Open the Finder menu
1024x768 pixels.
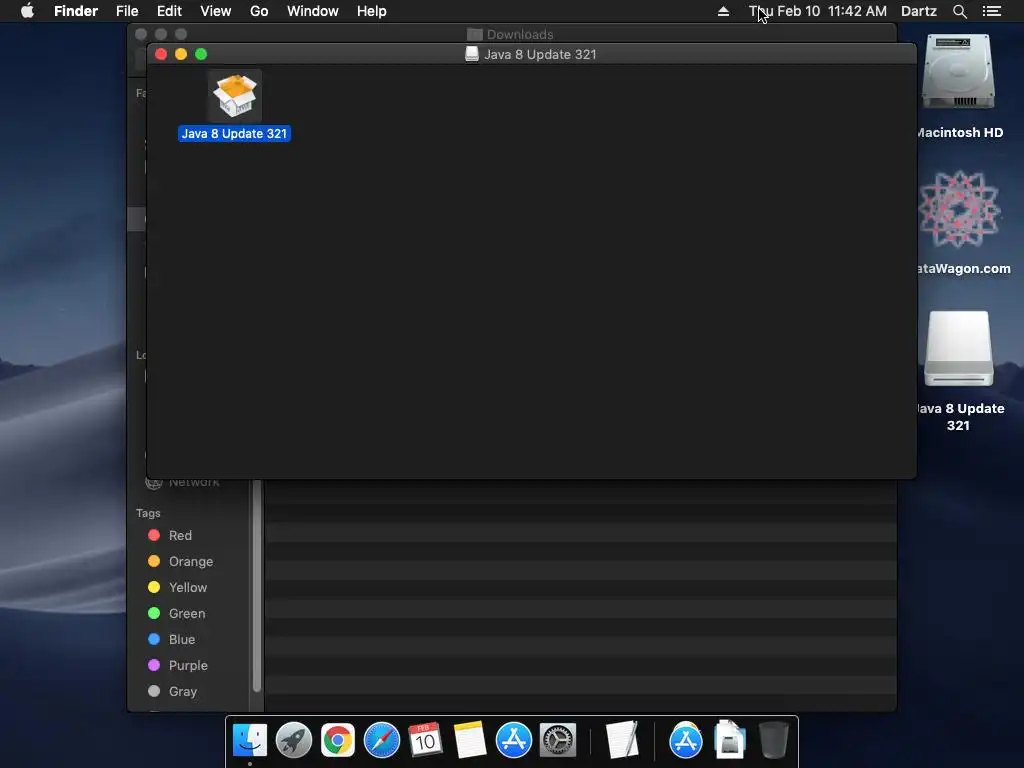pyautogui.click(x=76, y=11)
